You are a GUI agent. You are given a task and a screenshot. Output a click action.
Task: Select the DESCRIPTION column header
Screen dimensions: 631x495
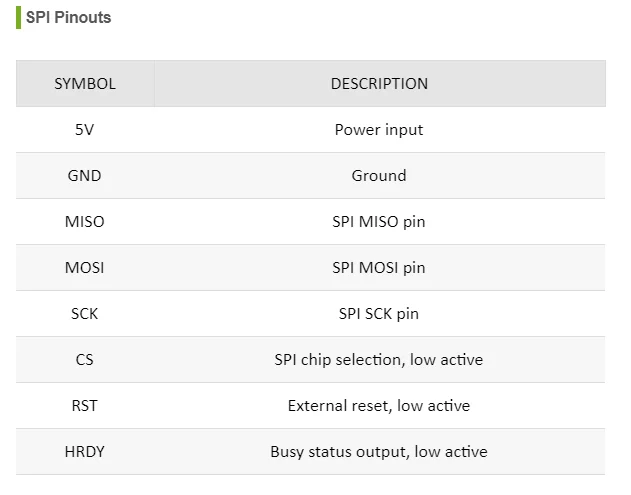(379, 84)
